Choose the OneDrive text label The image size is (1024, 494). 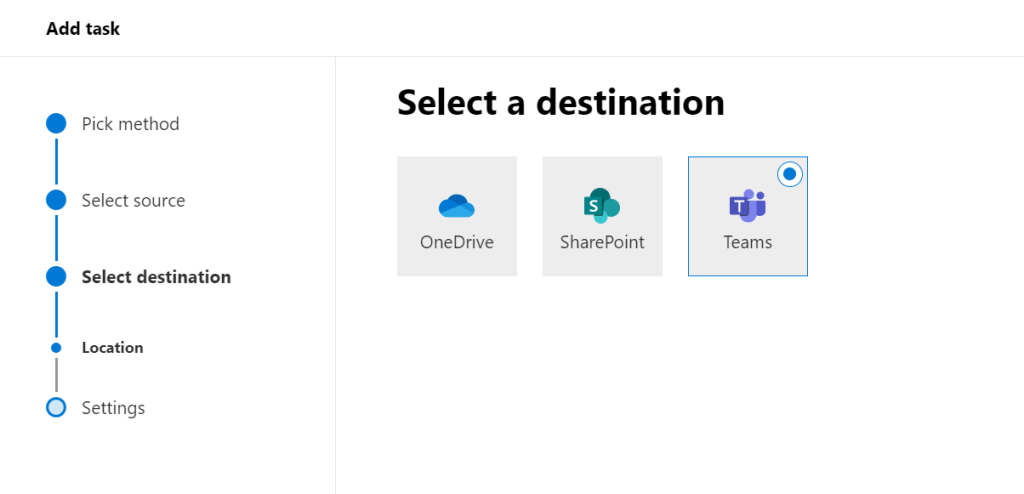pos(457,242)
